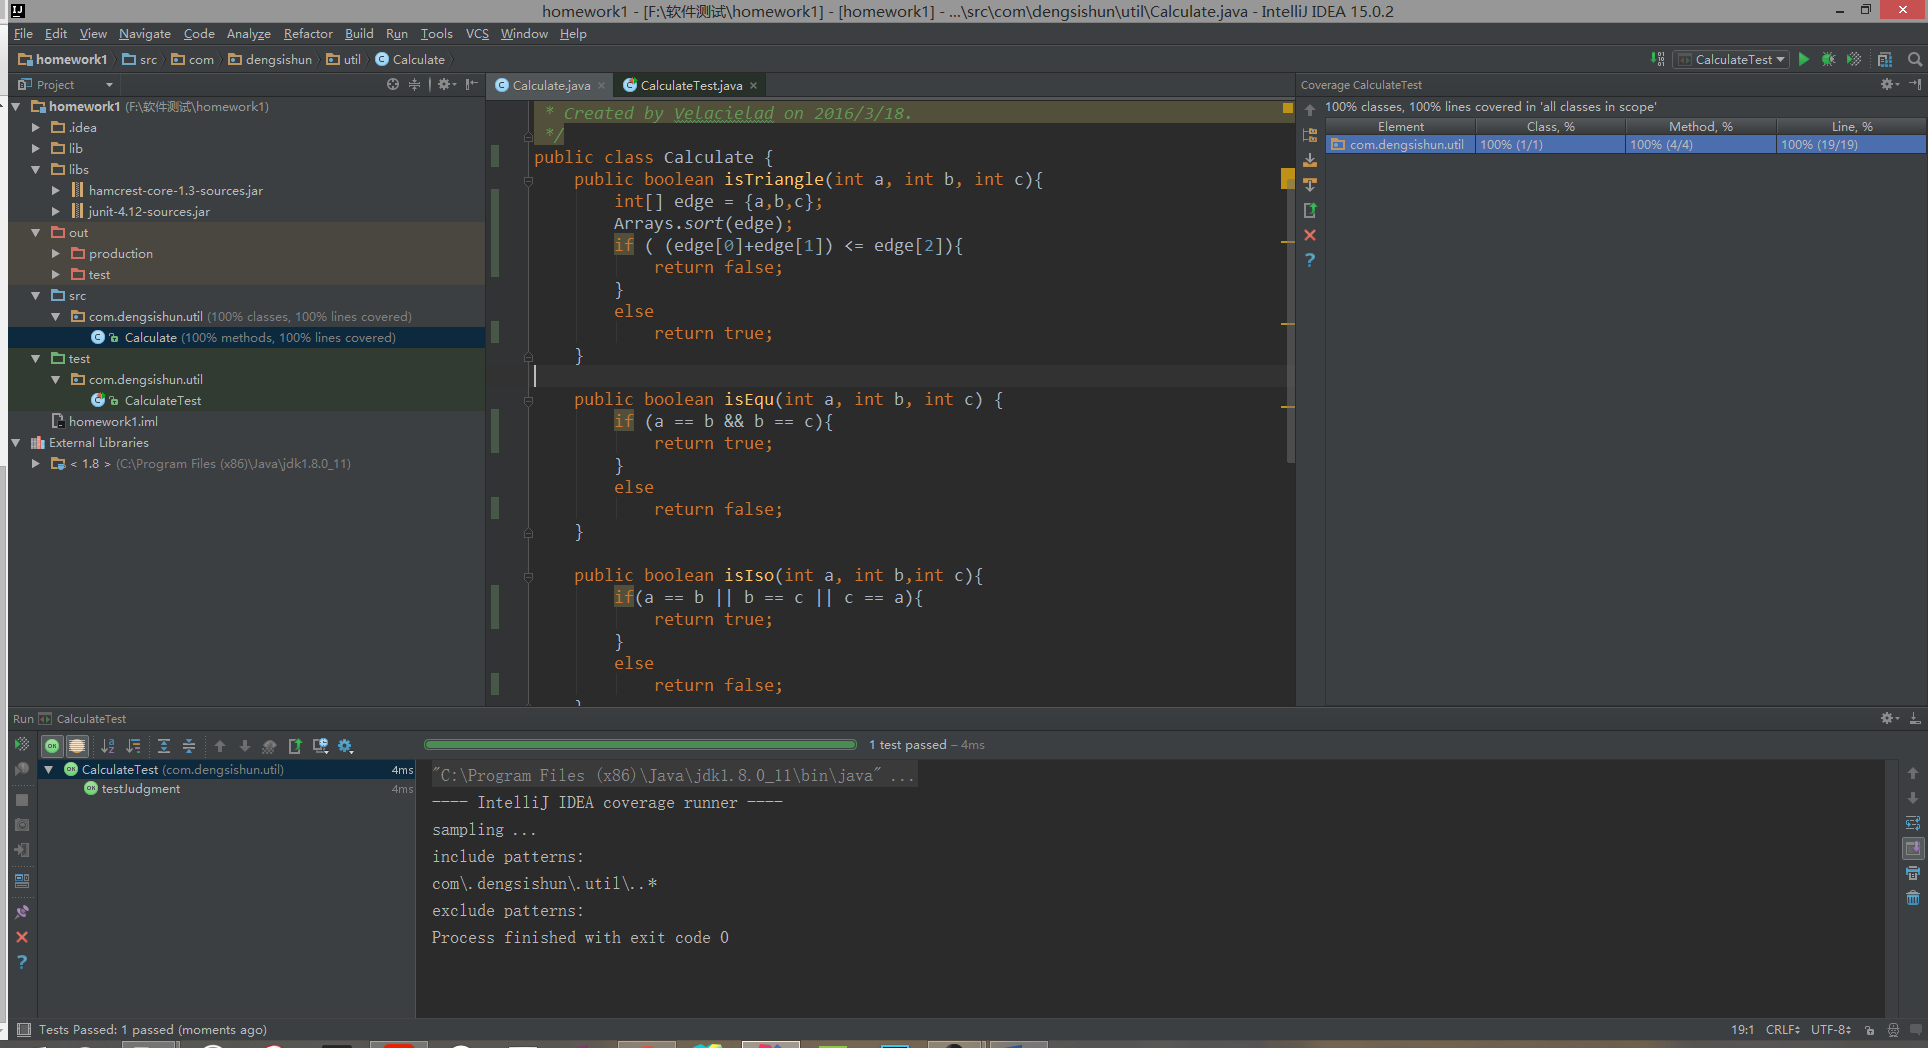This screenshot has height=1048, width=1928.
Task: Open help in the Coverage panel
Action: pyautogui.click(x=1310, y=260)
